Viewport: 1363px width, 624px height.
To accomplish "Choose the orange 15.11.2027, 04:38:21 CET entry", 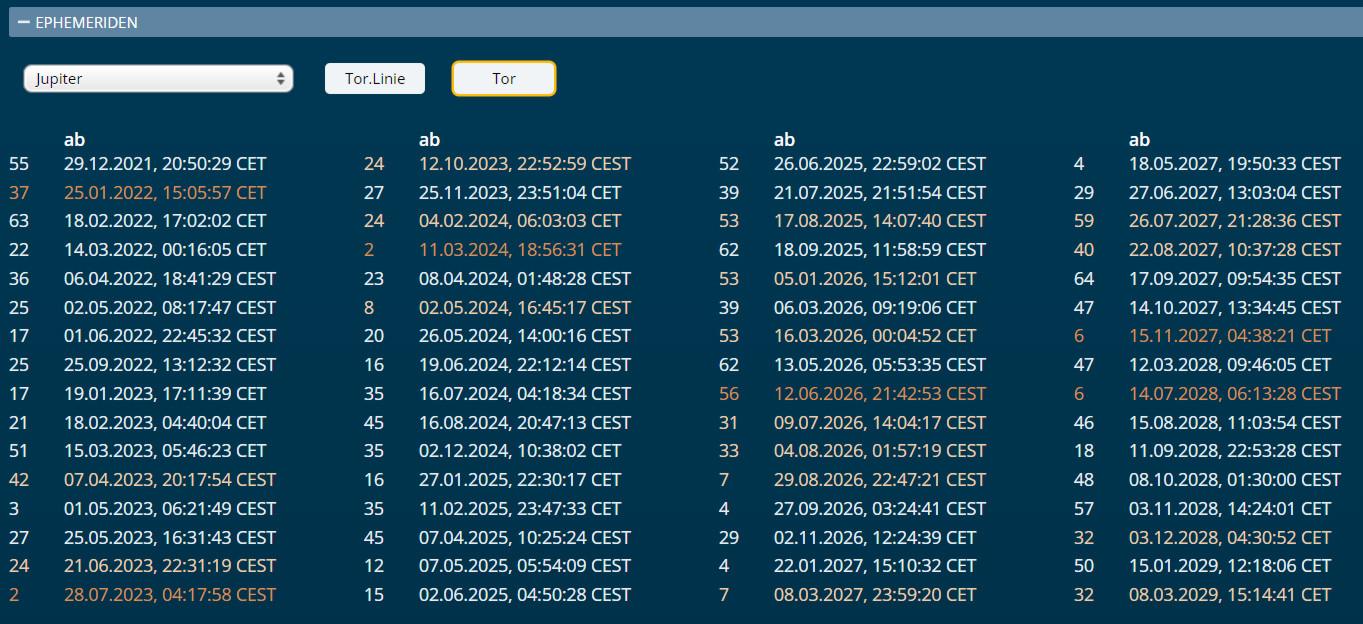I will (1230, 337).
